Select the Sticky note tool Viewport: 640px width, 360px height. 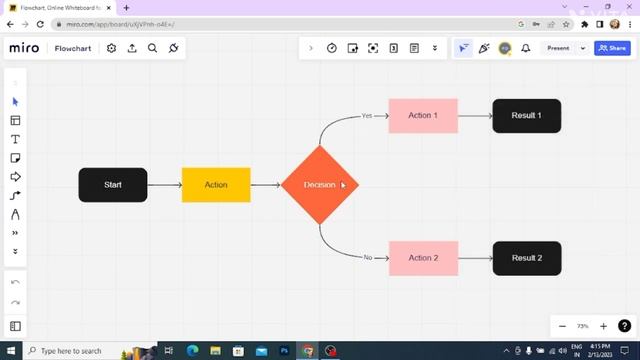point(15,158)
